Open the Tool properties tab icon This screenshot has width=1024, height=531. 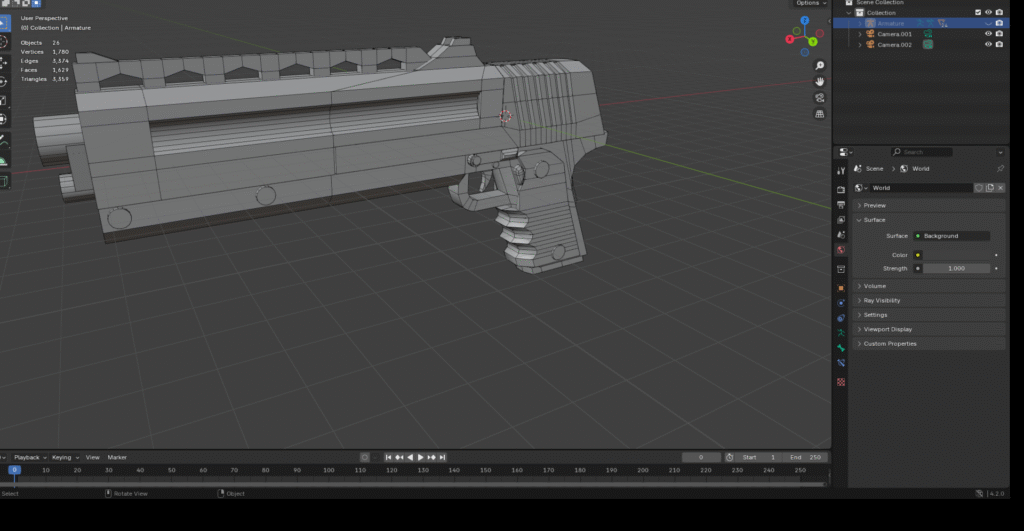tap(841, 171)
